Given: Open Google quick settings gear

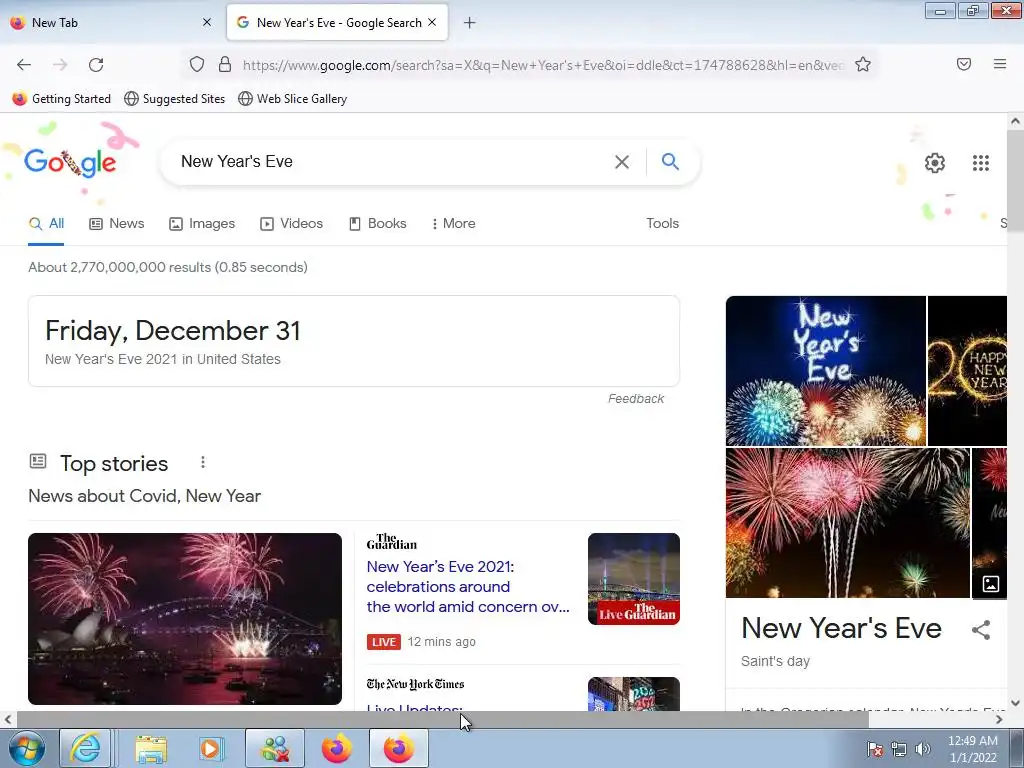Looking at the screenshot, I should [x=935, y=163].
